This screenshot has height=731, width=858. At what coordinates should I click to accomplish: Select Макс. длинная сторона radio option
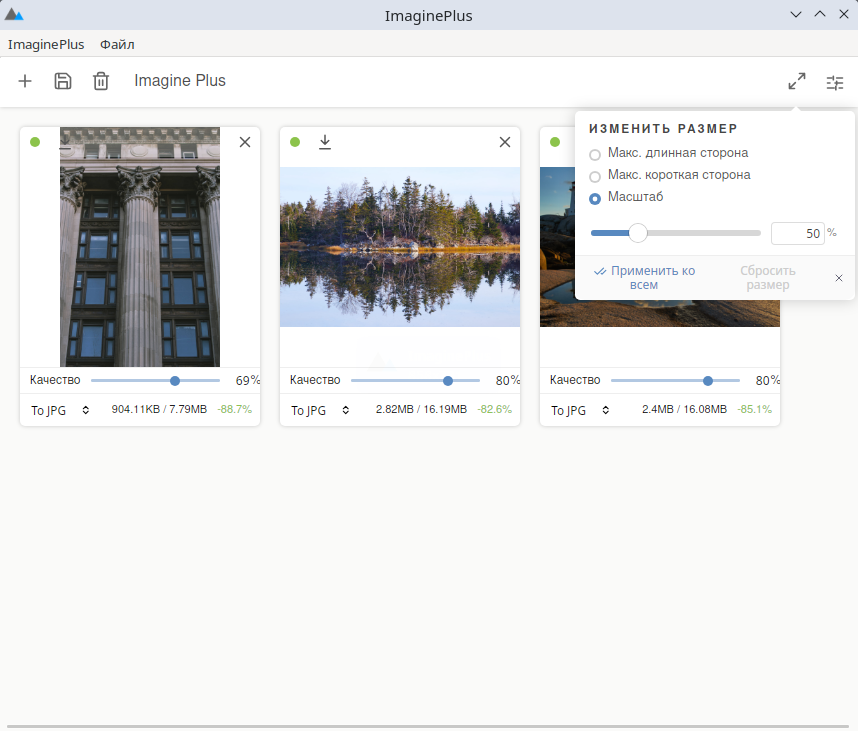point(595,155)
